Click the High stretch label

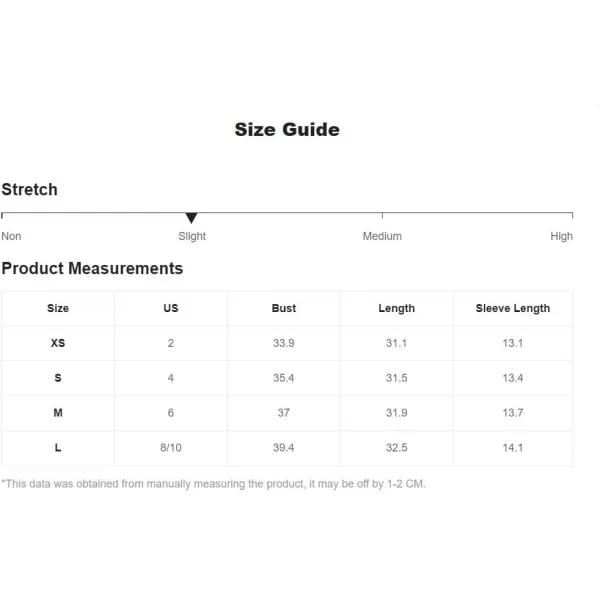561,236
